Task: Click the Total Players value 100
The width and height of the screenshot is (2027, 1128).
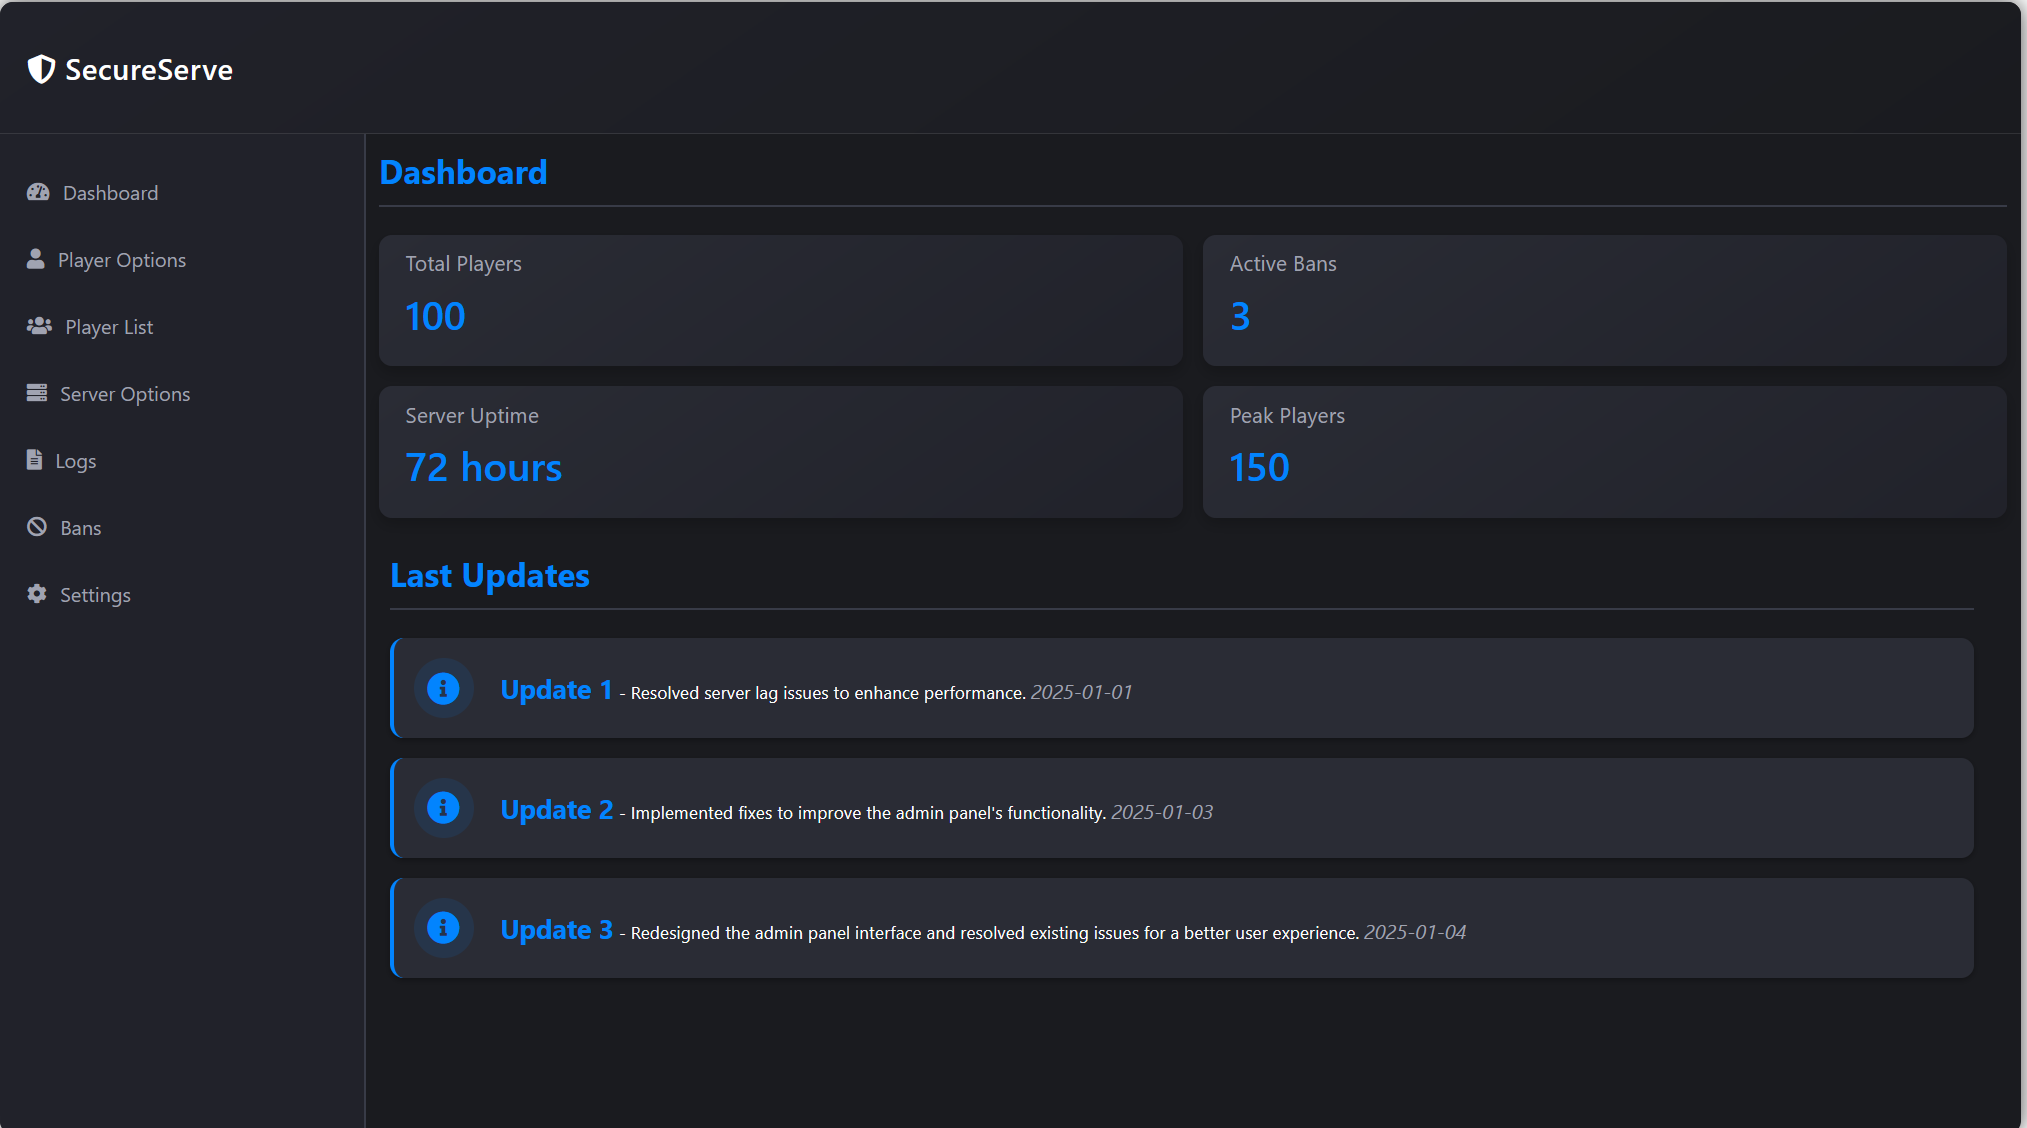Action: tap(435, 316)
